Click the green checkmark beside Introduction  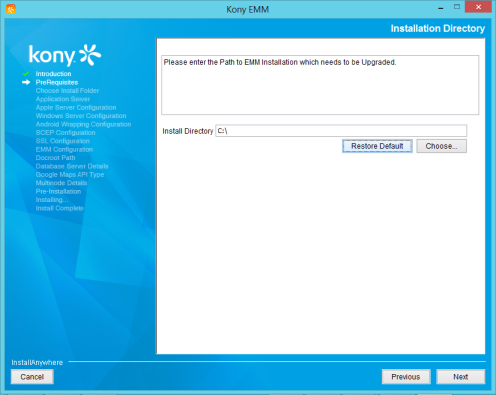coord(26,74)
